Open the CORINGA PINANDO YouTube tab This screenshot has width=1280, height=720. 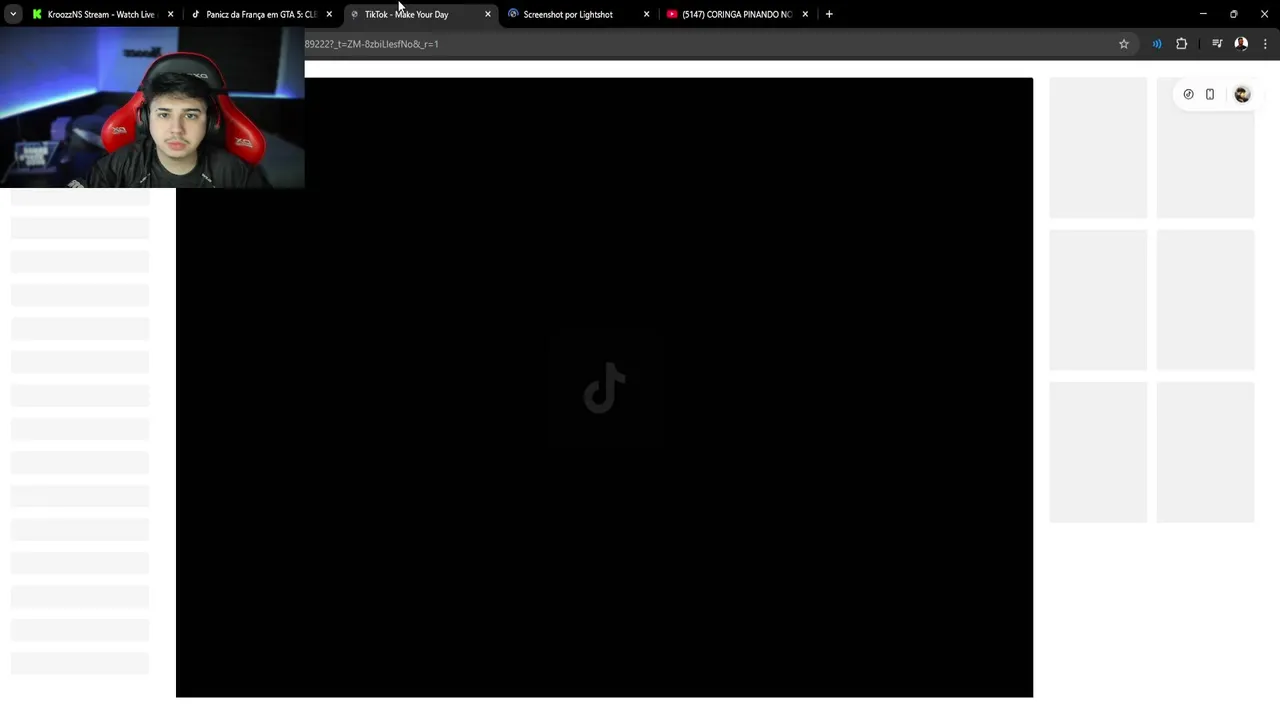point(737,14)
